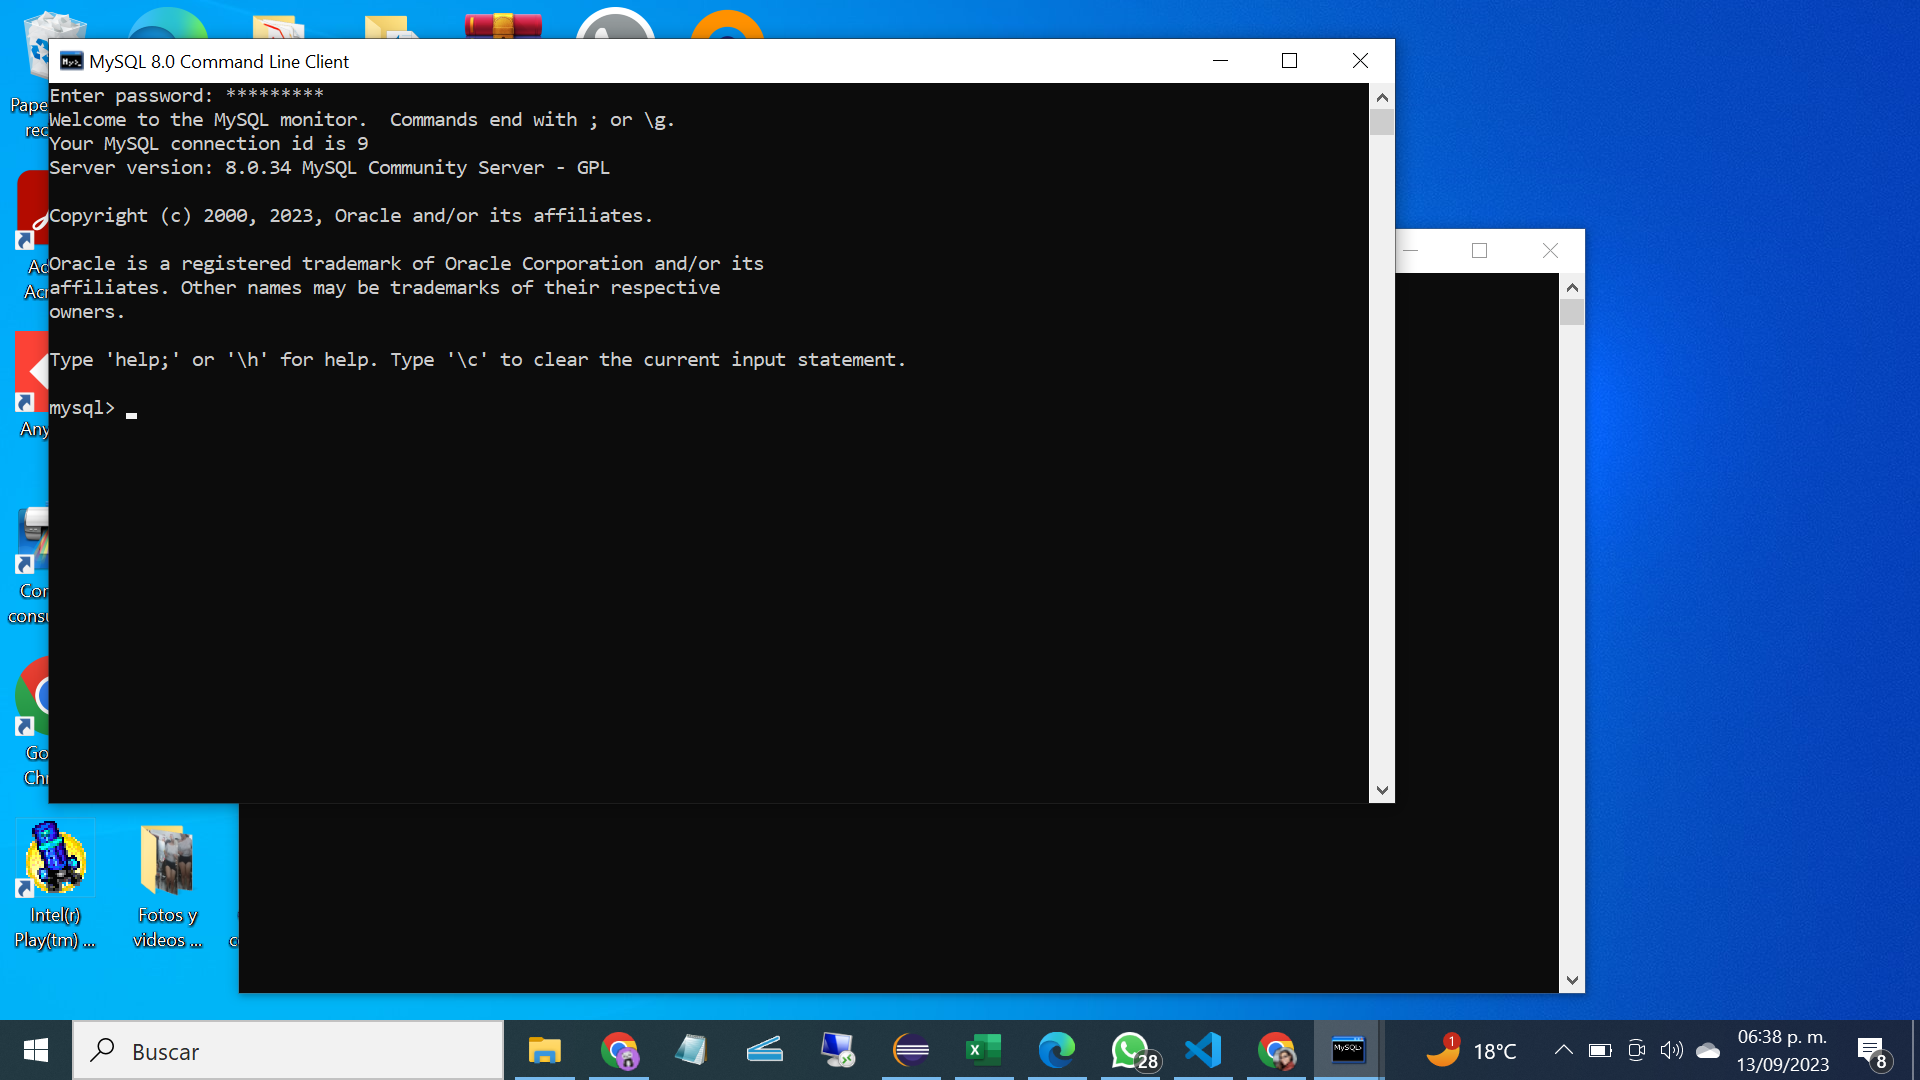The image size is (1920, 1080).
Task: Open the 18°C weather widget
Action: [x=1471, y=1050]
